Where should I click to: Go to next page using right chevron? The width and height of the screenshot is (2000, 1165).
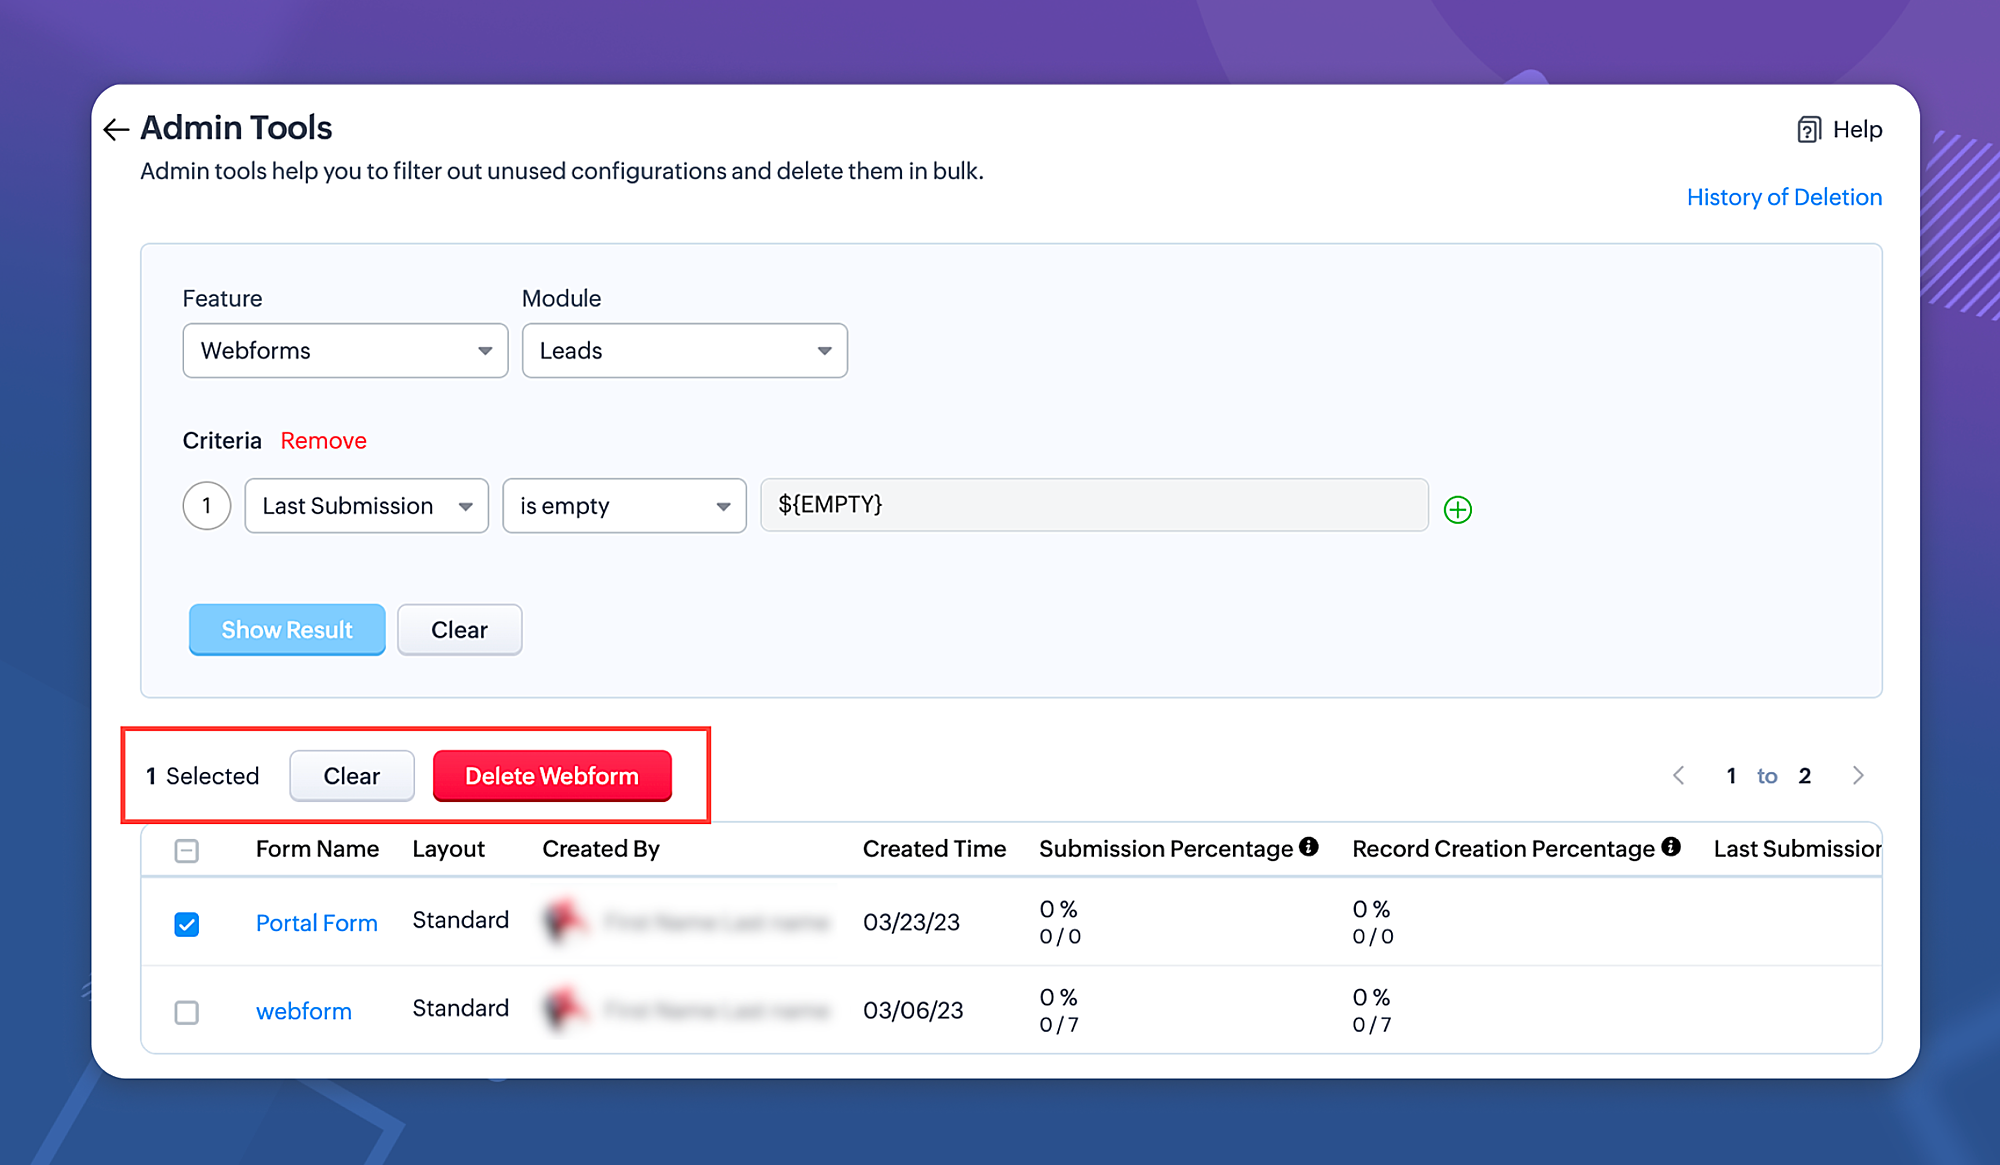(x=1857, y=776)
